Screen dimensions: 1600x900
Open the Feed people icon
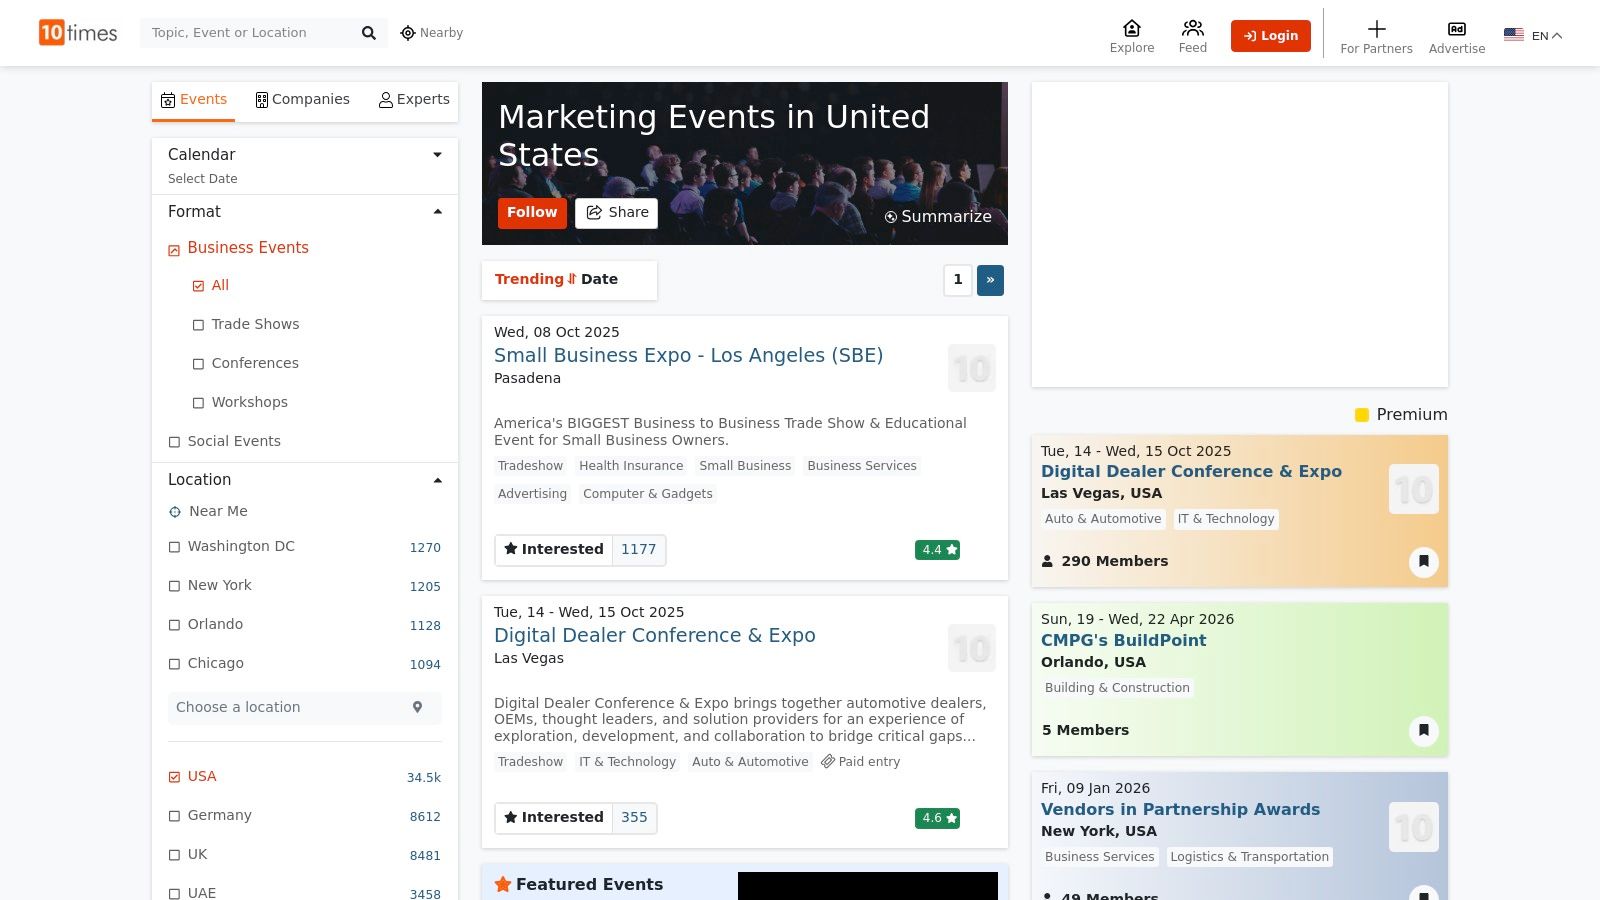[1192, 28]
